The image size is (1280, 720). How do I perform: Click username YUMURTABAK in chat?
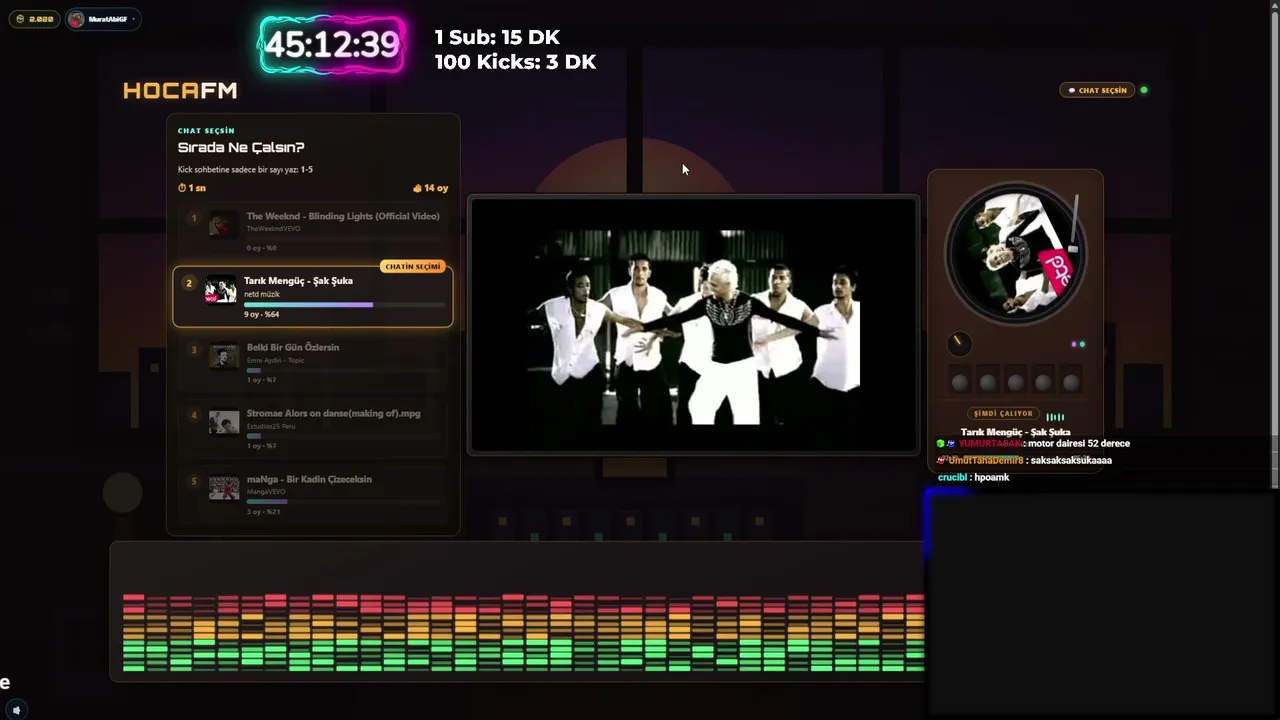point(991,444)
